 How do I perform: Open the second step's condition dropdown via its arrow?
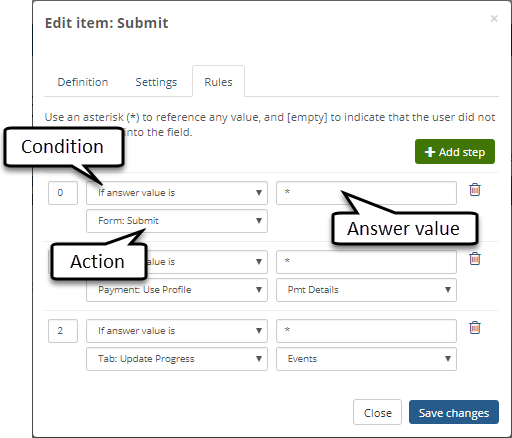pos(259,262)
